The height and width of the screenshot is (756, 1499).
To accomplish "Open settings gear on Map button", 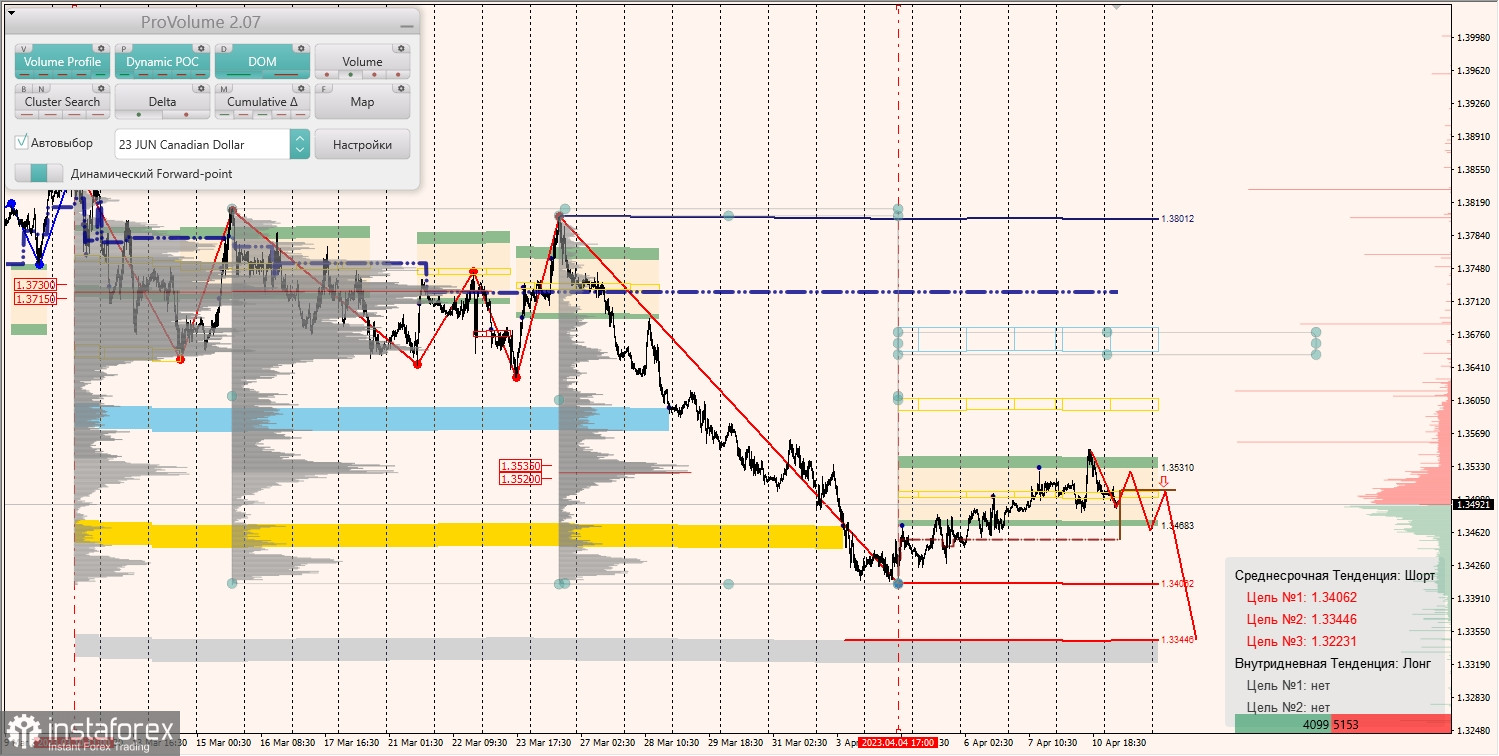I will 400,88.
